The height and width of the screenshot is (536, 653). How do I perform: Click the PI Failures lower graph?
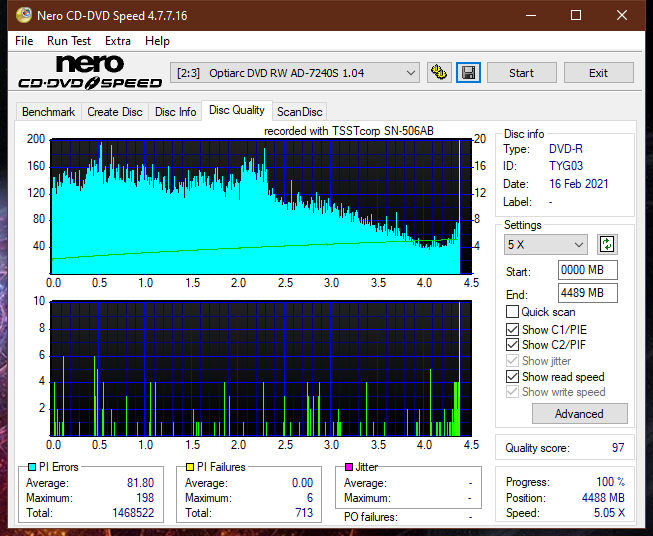tap(261, 369)
